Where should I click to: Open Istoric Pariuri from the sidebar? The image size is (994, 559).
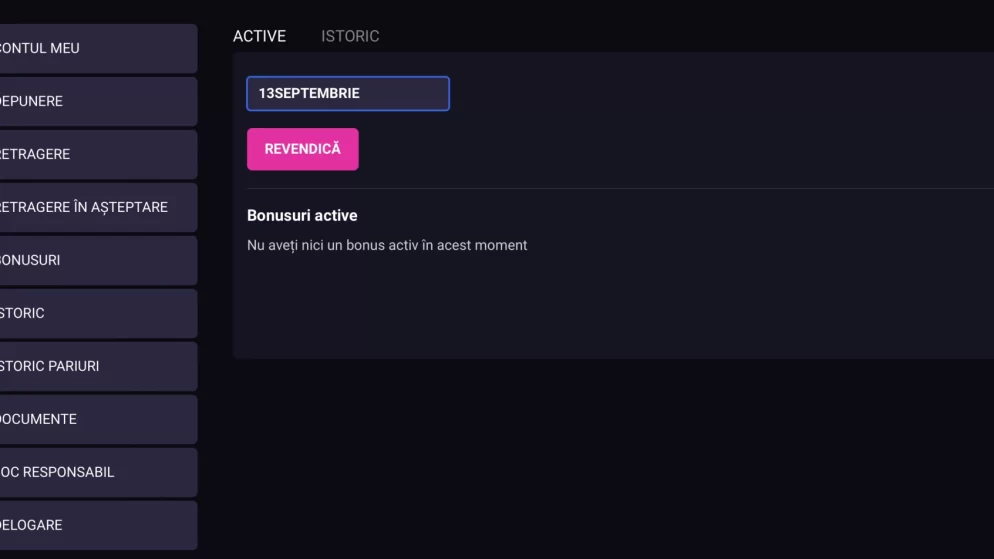[x=98, y=366]
